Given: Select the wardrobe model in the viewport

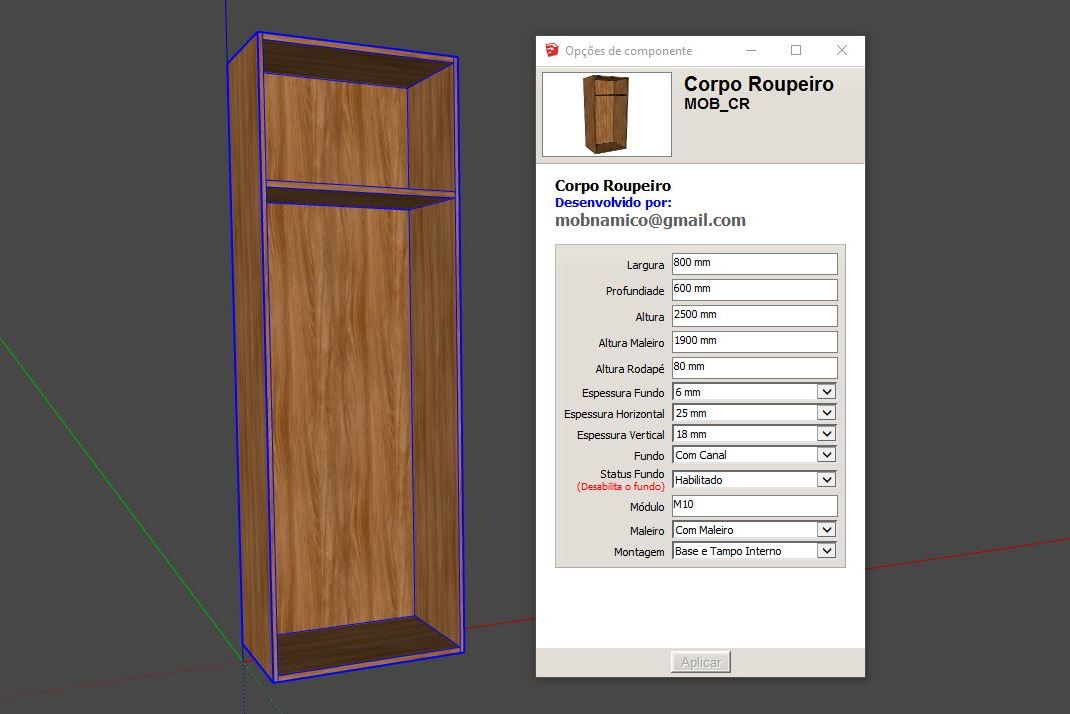Looking at the screenshot, I should click(340, 400).
